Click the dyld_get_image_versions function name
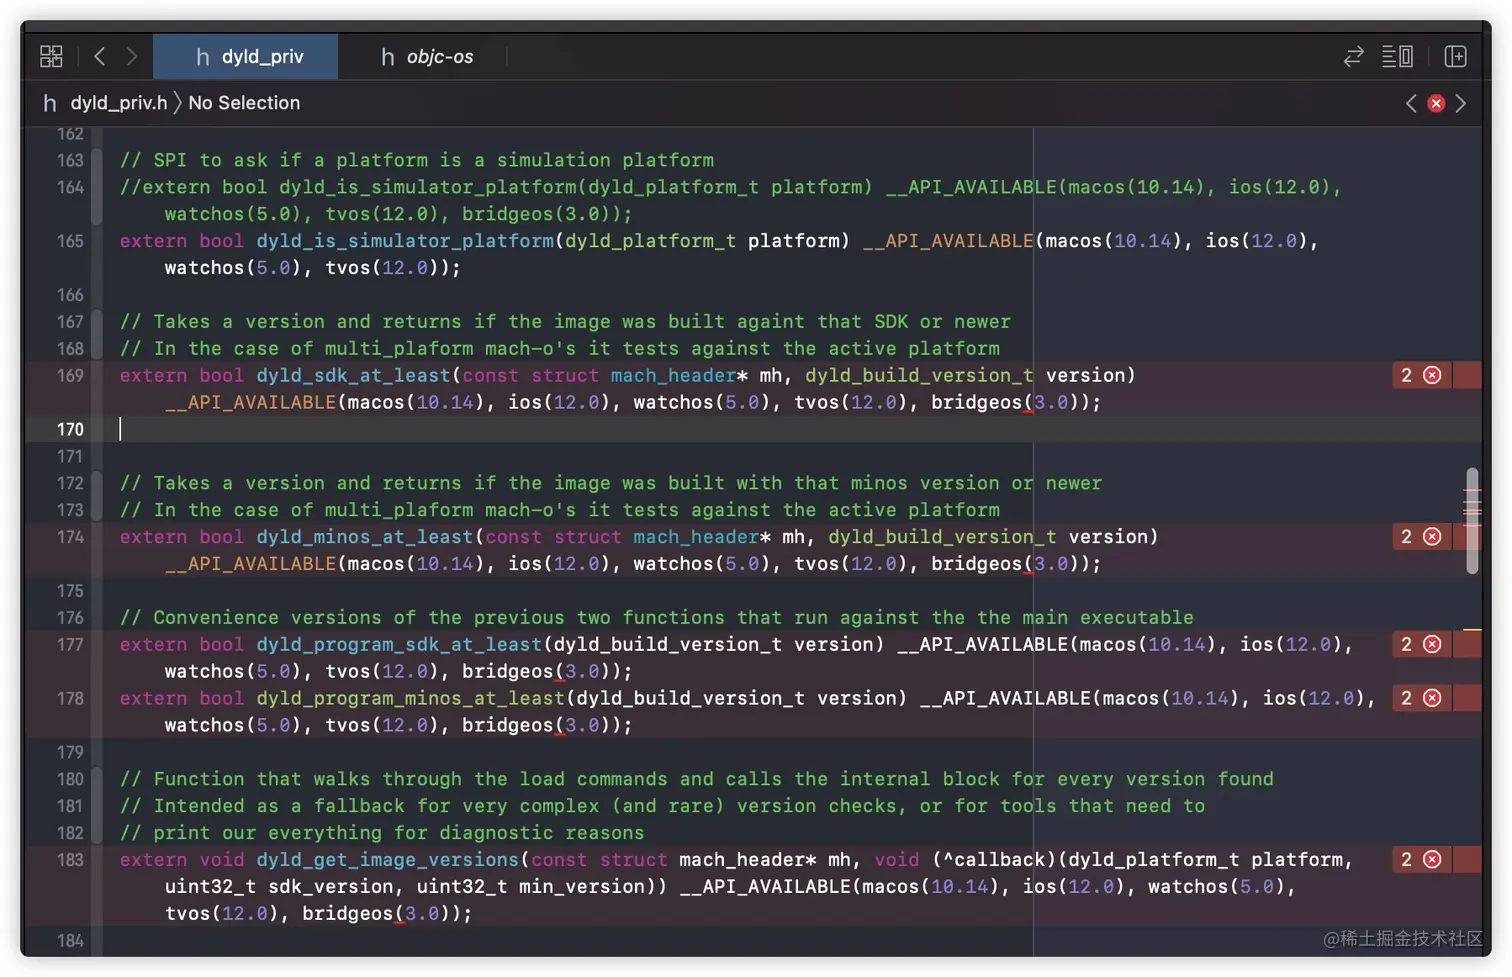 388,859
